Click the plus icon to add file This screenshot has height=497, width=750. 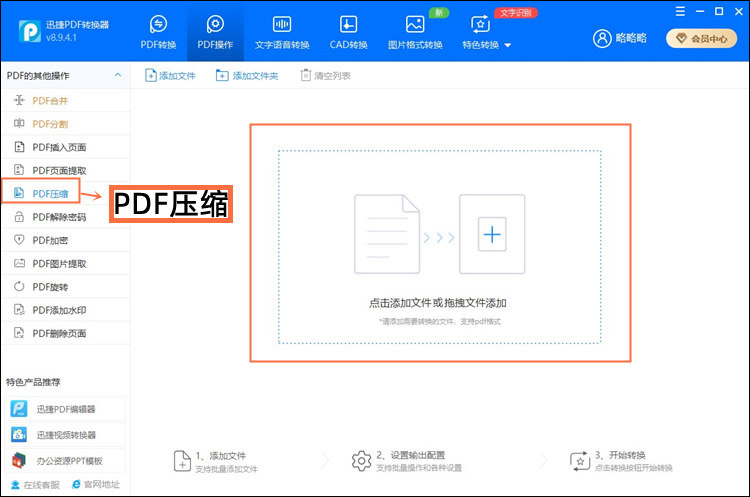click(x=492, y=234)
